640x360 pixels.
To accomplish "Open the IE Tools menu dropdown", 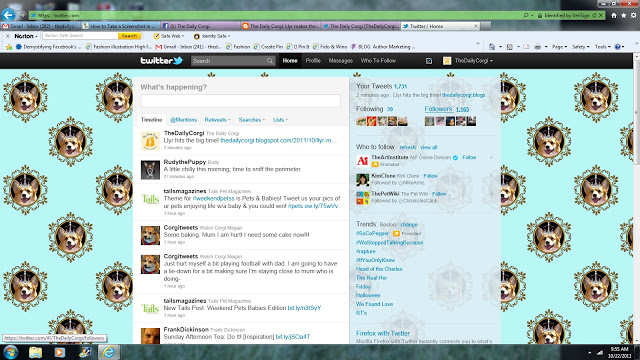I will pyautogui.click(x=602, y=47).
